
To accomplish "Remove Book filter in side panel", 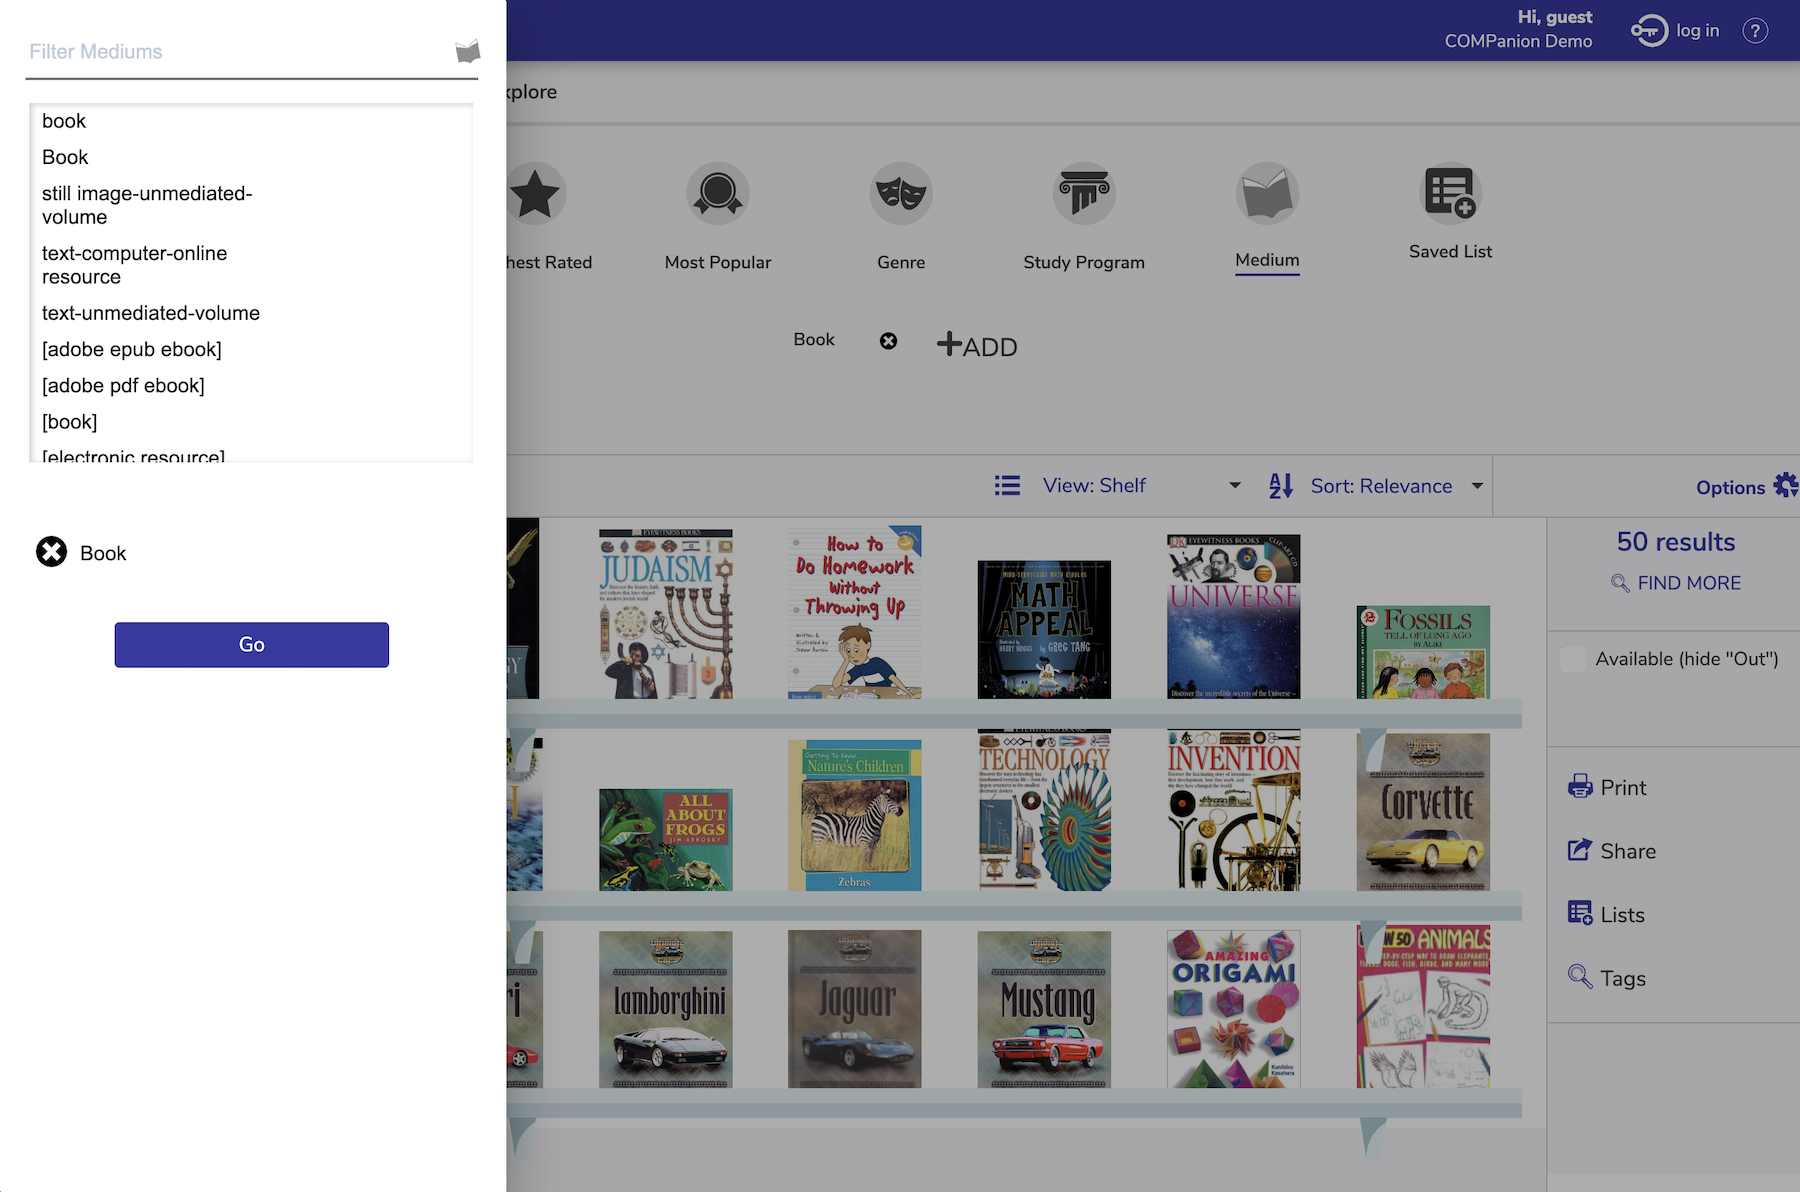I will [52, 552].
